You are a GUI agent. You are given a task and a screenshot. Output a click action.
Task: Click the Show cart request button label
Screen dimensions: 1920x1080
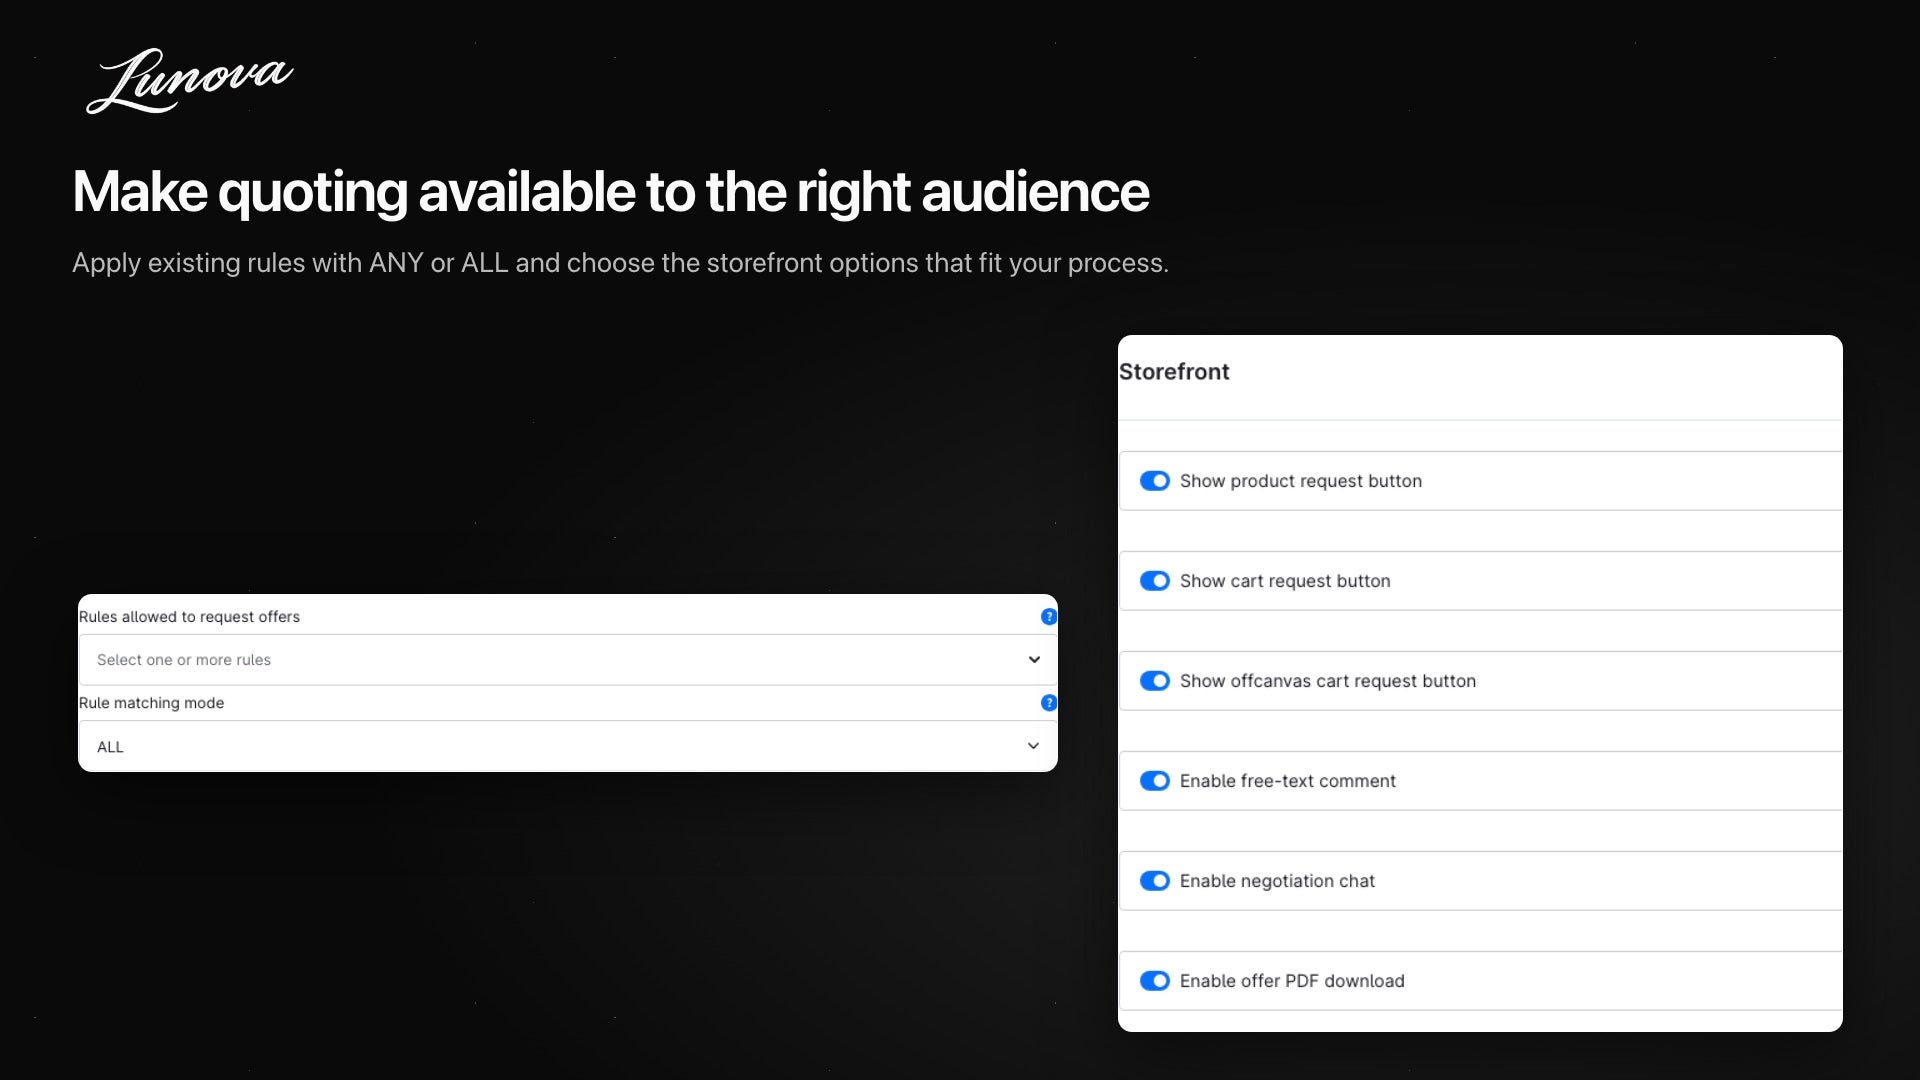click(1285, 581)
